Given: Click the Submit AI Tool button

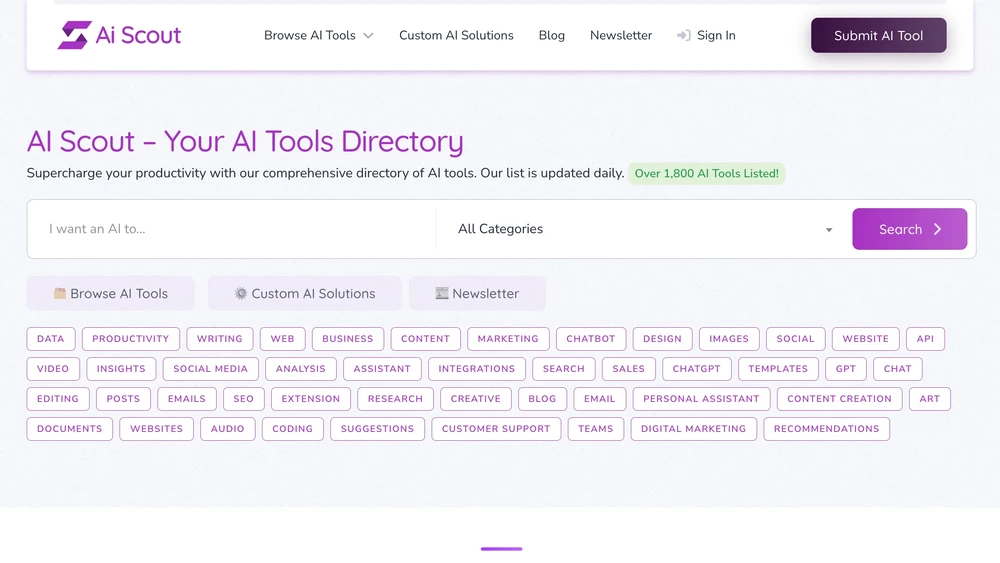Looking at the screenshot, I should [878, 36].
